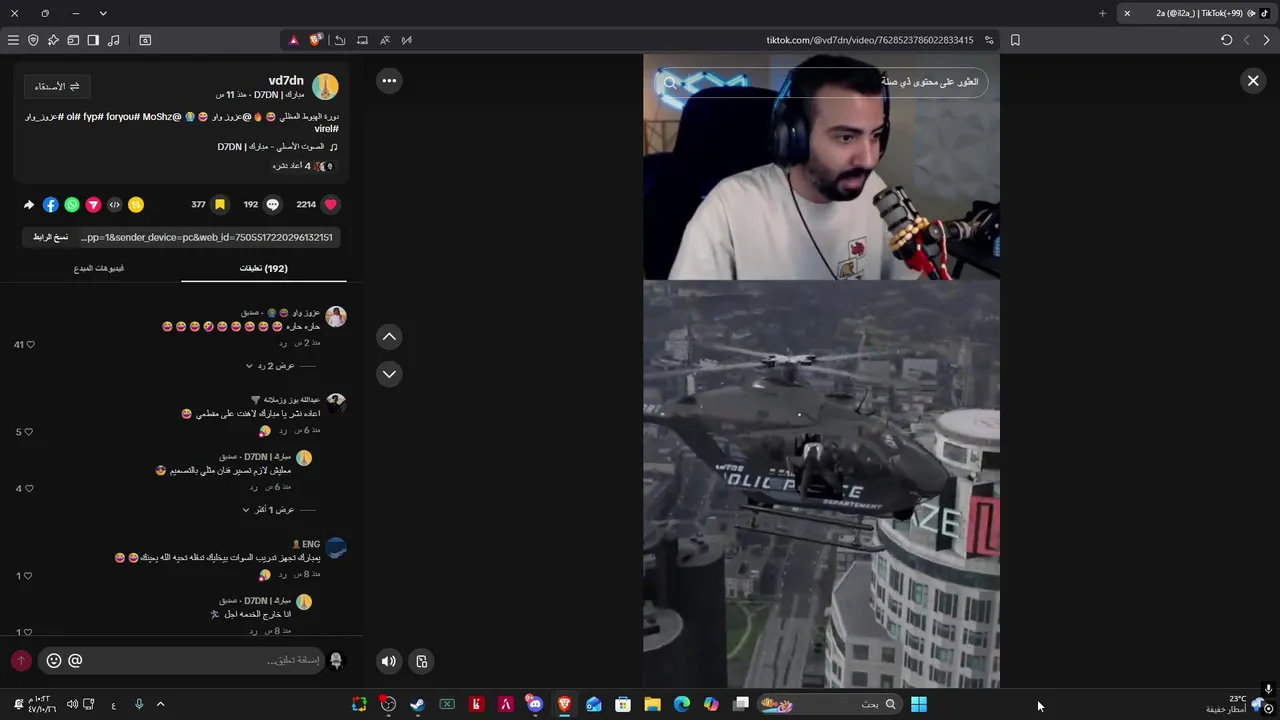
Task: Open Steam from the taskbar
Action: click(417, 704)
